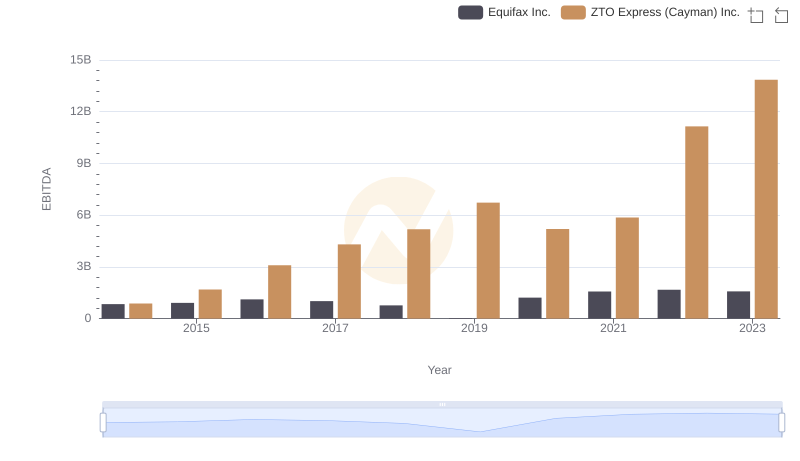Click the 9B y-axis label
This screenshot has width=800, height=461.
point(84,163)
